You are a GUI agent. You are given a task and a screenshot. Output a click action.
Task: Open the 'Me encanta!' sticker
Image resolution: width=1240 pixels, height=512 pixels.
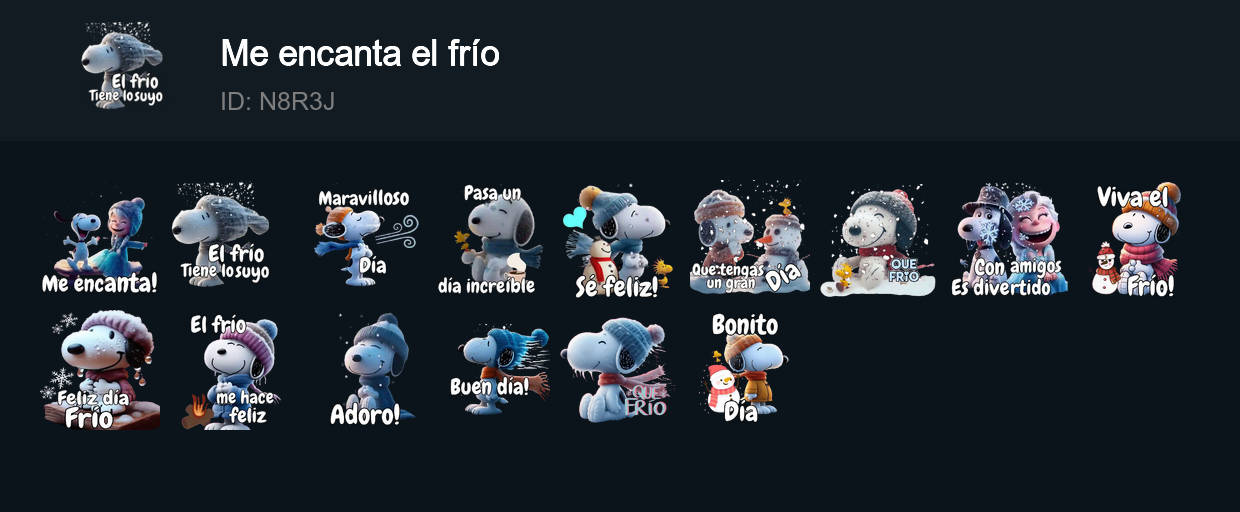coord(100,240)
